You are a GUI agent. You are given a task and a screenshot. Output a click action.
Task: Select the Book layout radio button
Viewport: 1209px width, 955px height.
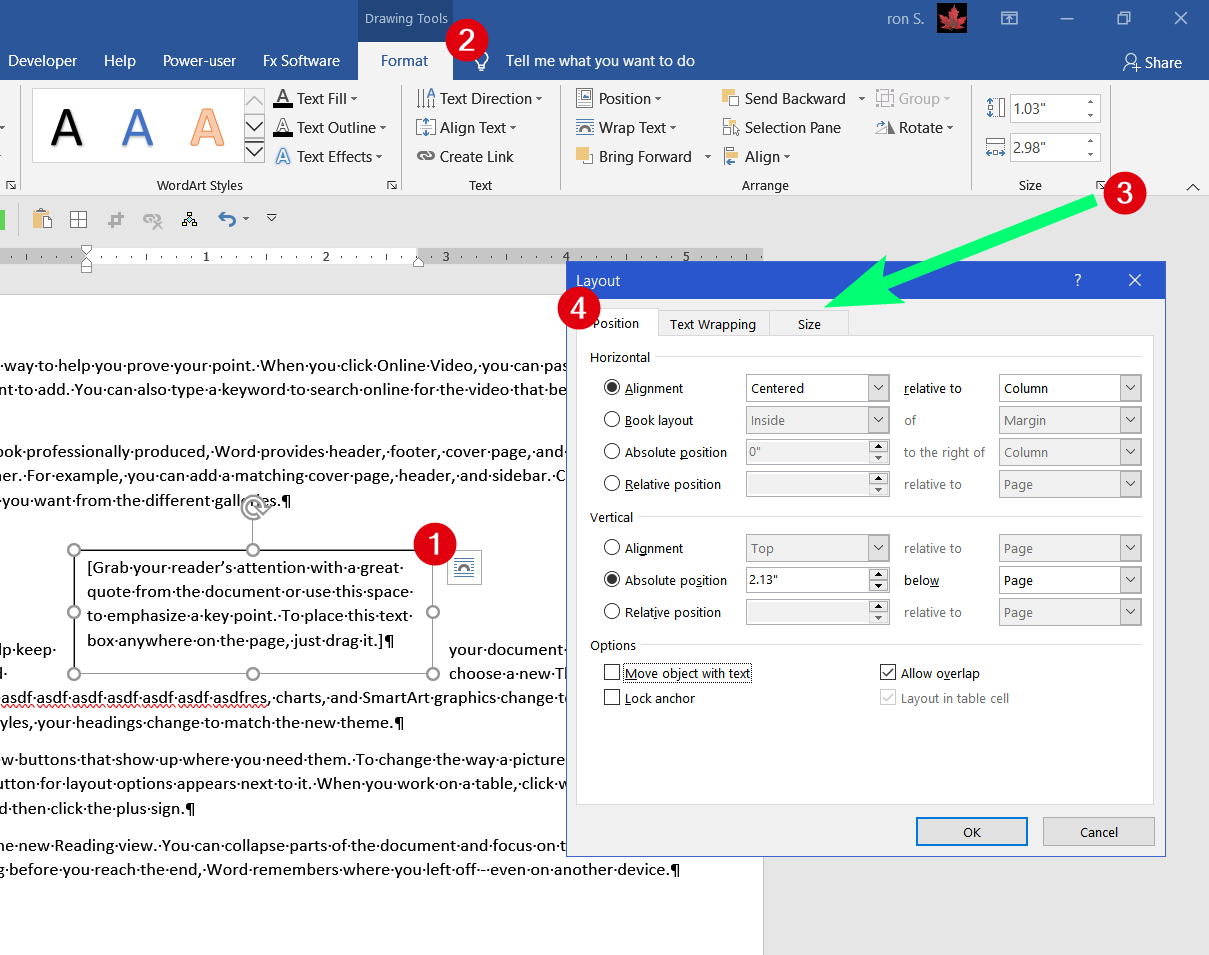(x=612, y=420)
